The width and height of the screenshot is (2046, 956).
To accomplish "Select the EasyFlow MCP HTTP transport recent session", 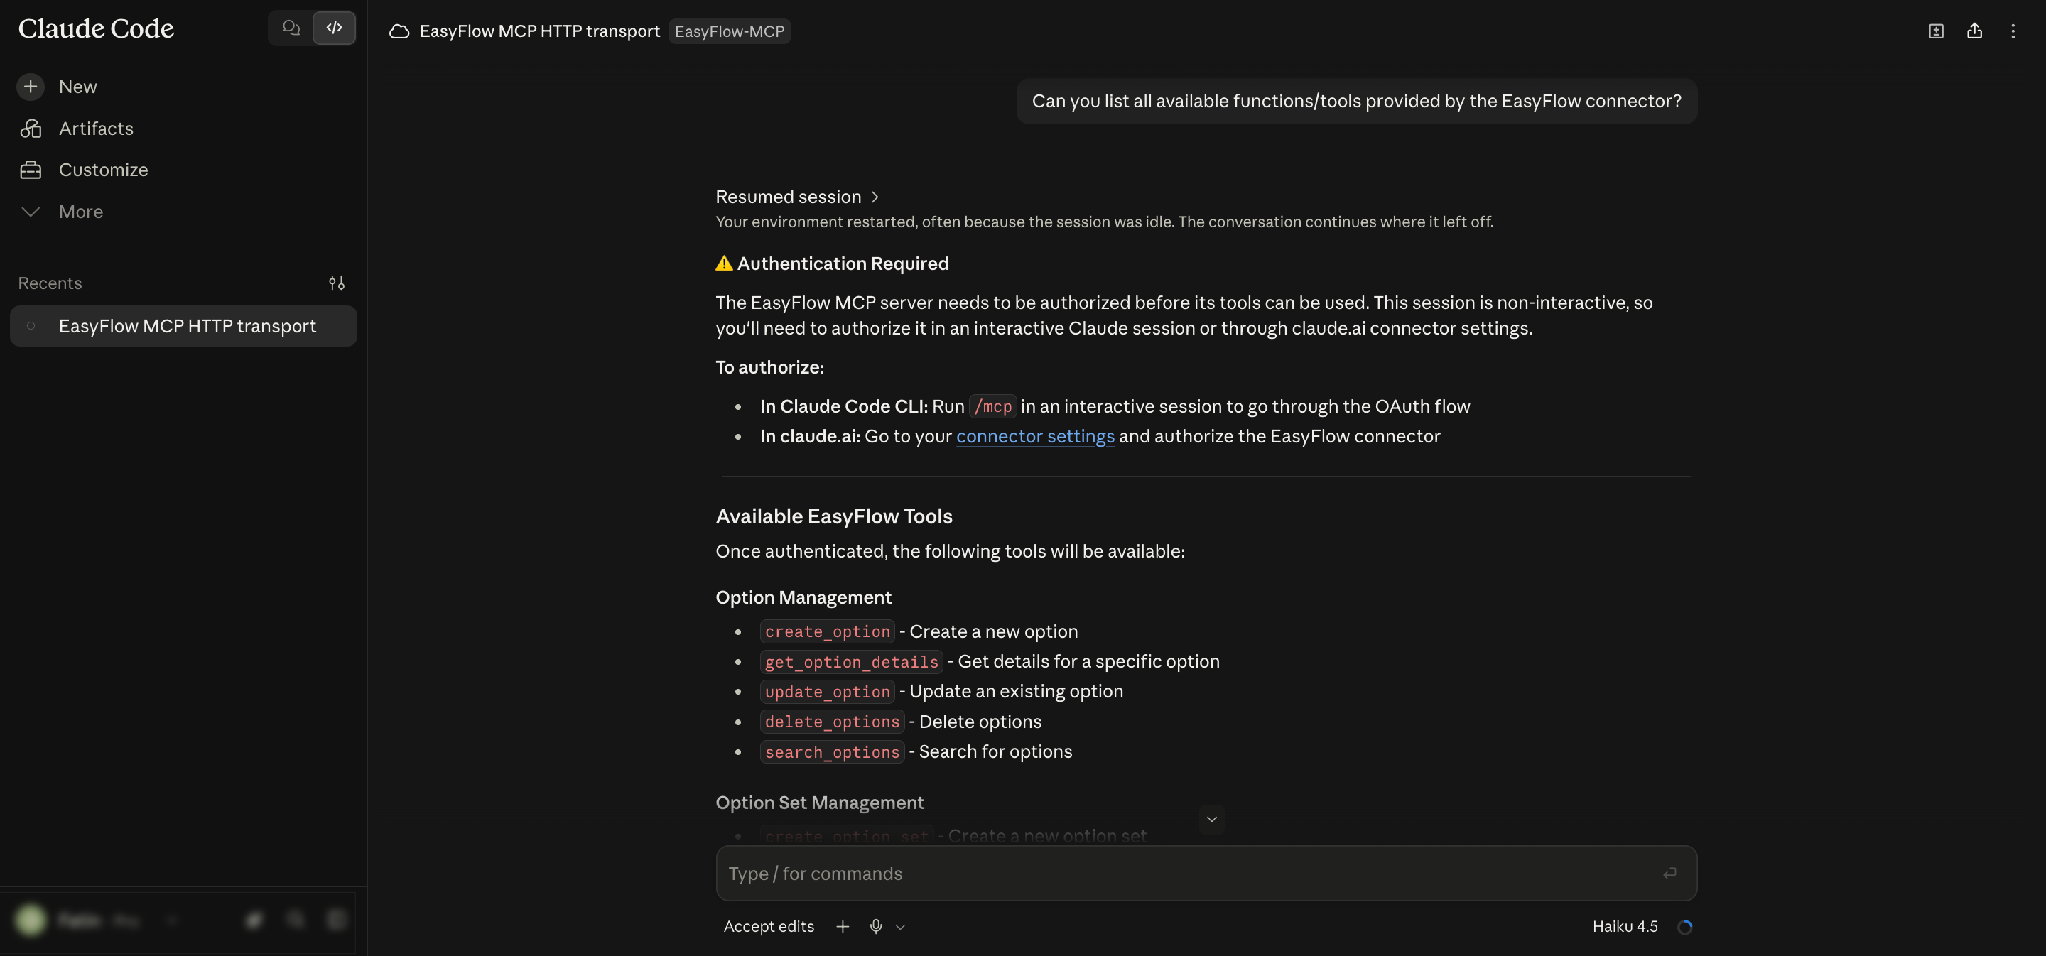I will tap(184, 326).
